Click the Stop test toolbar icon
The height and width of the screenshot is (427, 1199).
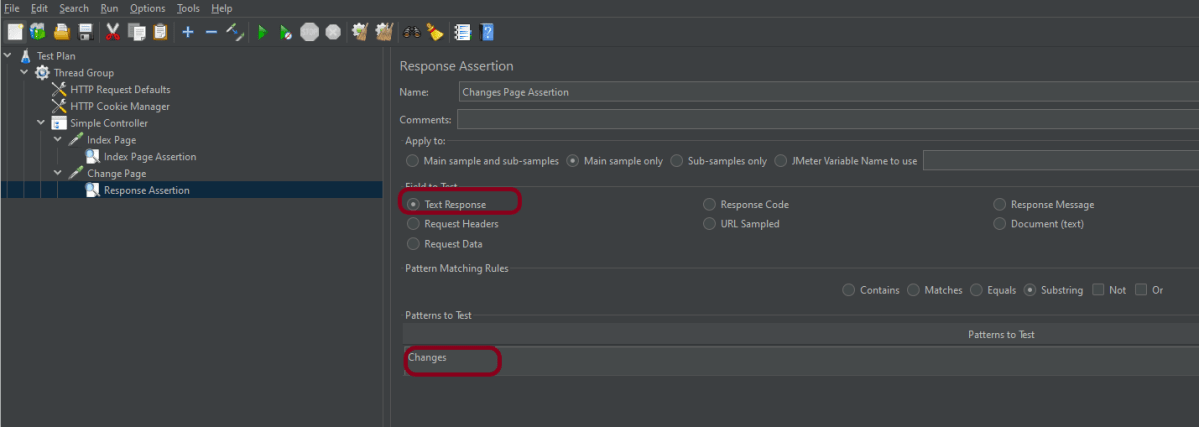[309, 32]
